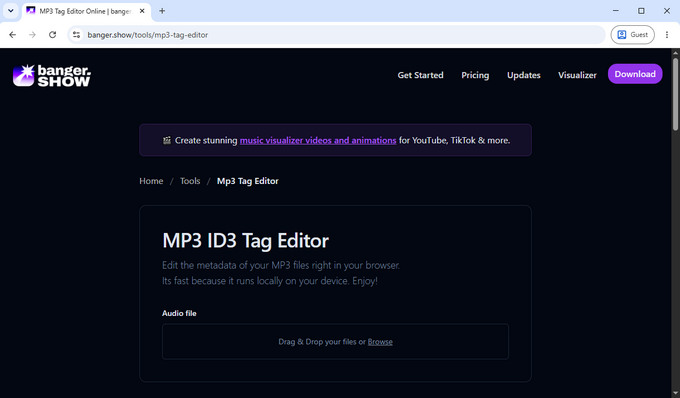
Task: Click the scrollbar down arrow
Action: (675, 394)
